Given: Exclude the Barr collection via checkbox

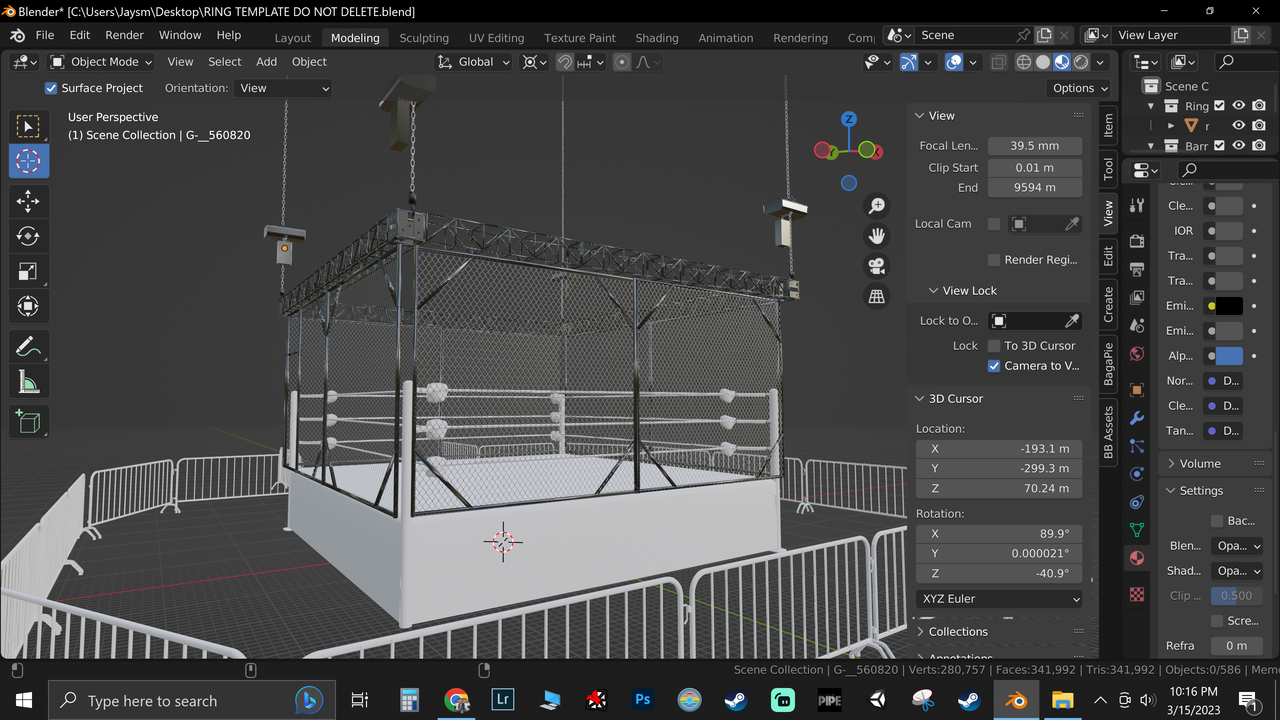Looking at the screenshot, I should [1219, 146].
